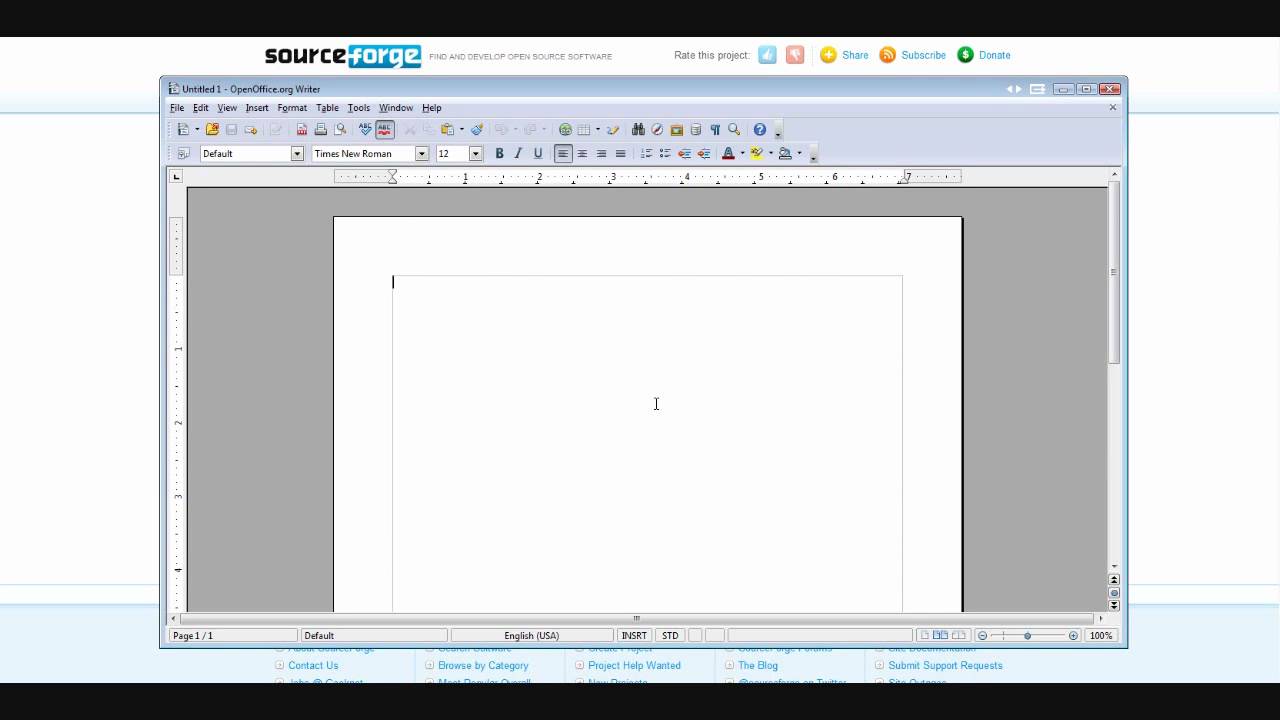Open Data Sources icon
Viewport: 1280px width, 720px height.
(695, 129)
